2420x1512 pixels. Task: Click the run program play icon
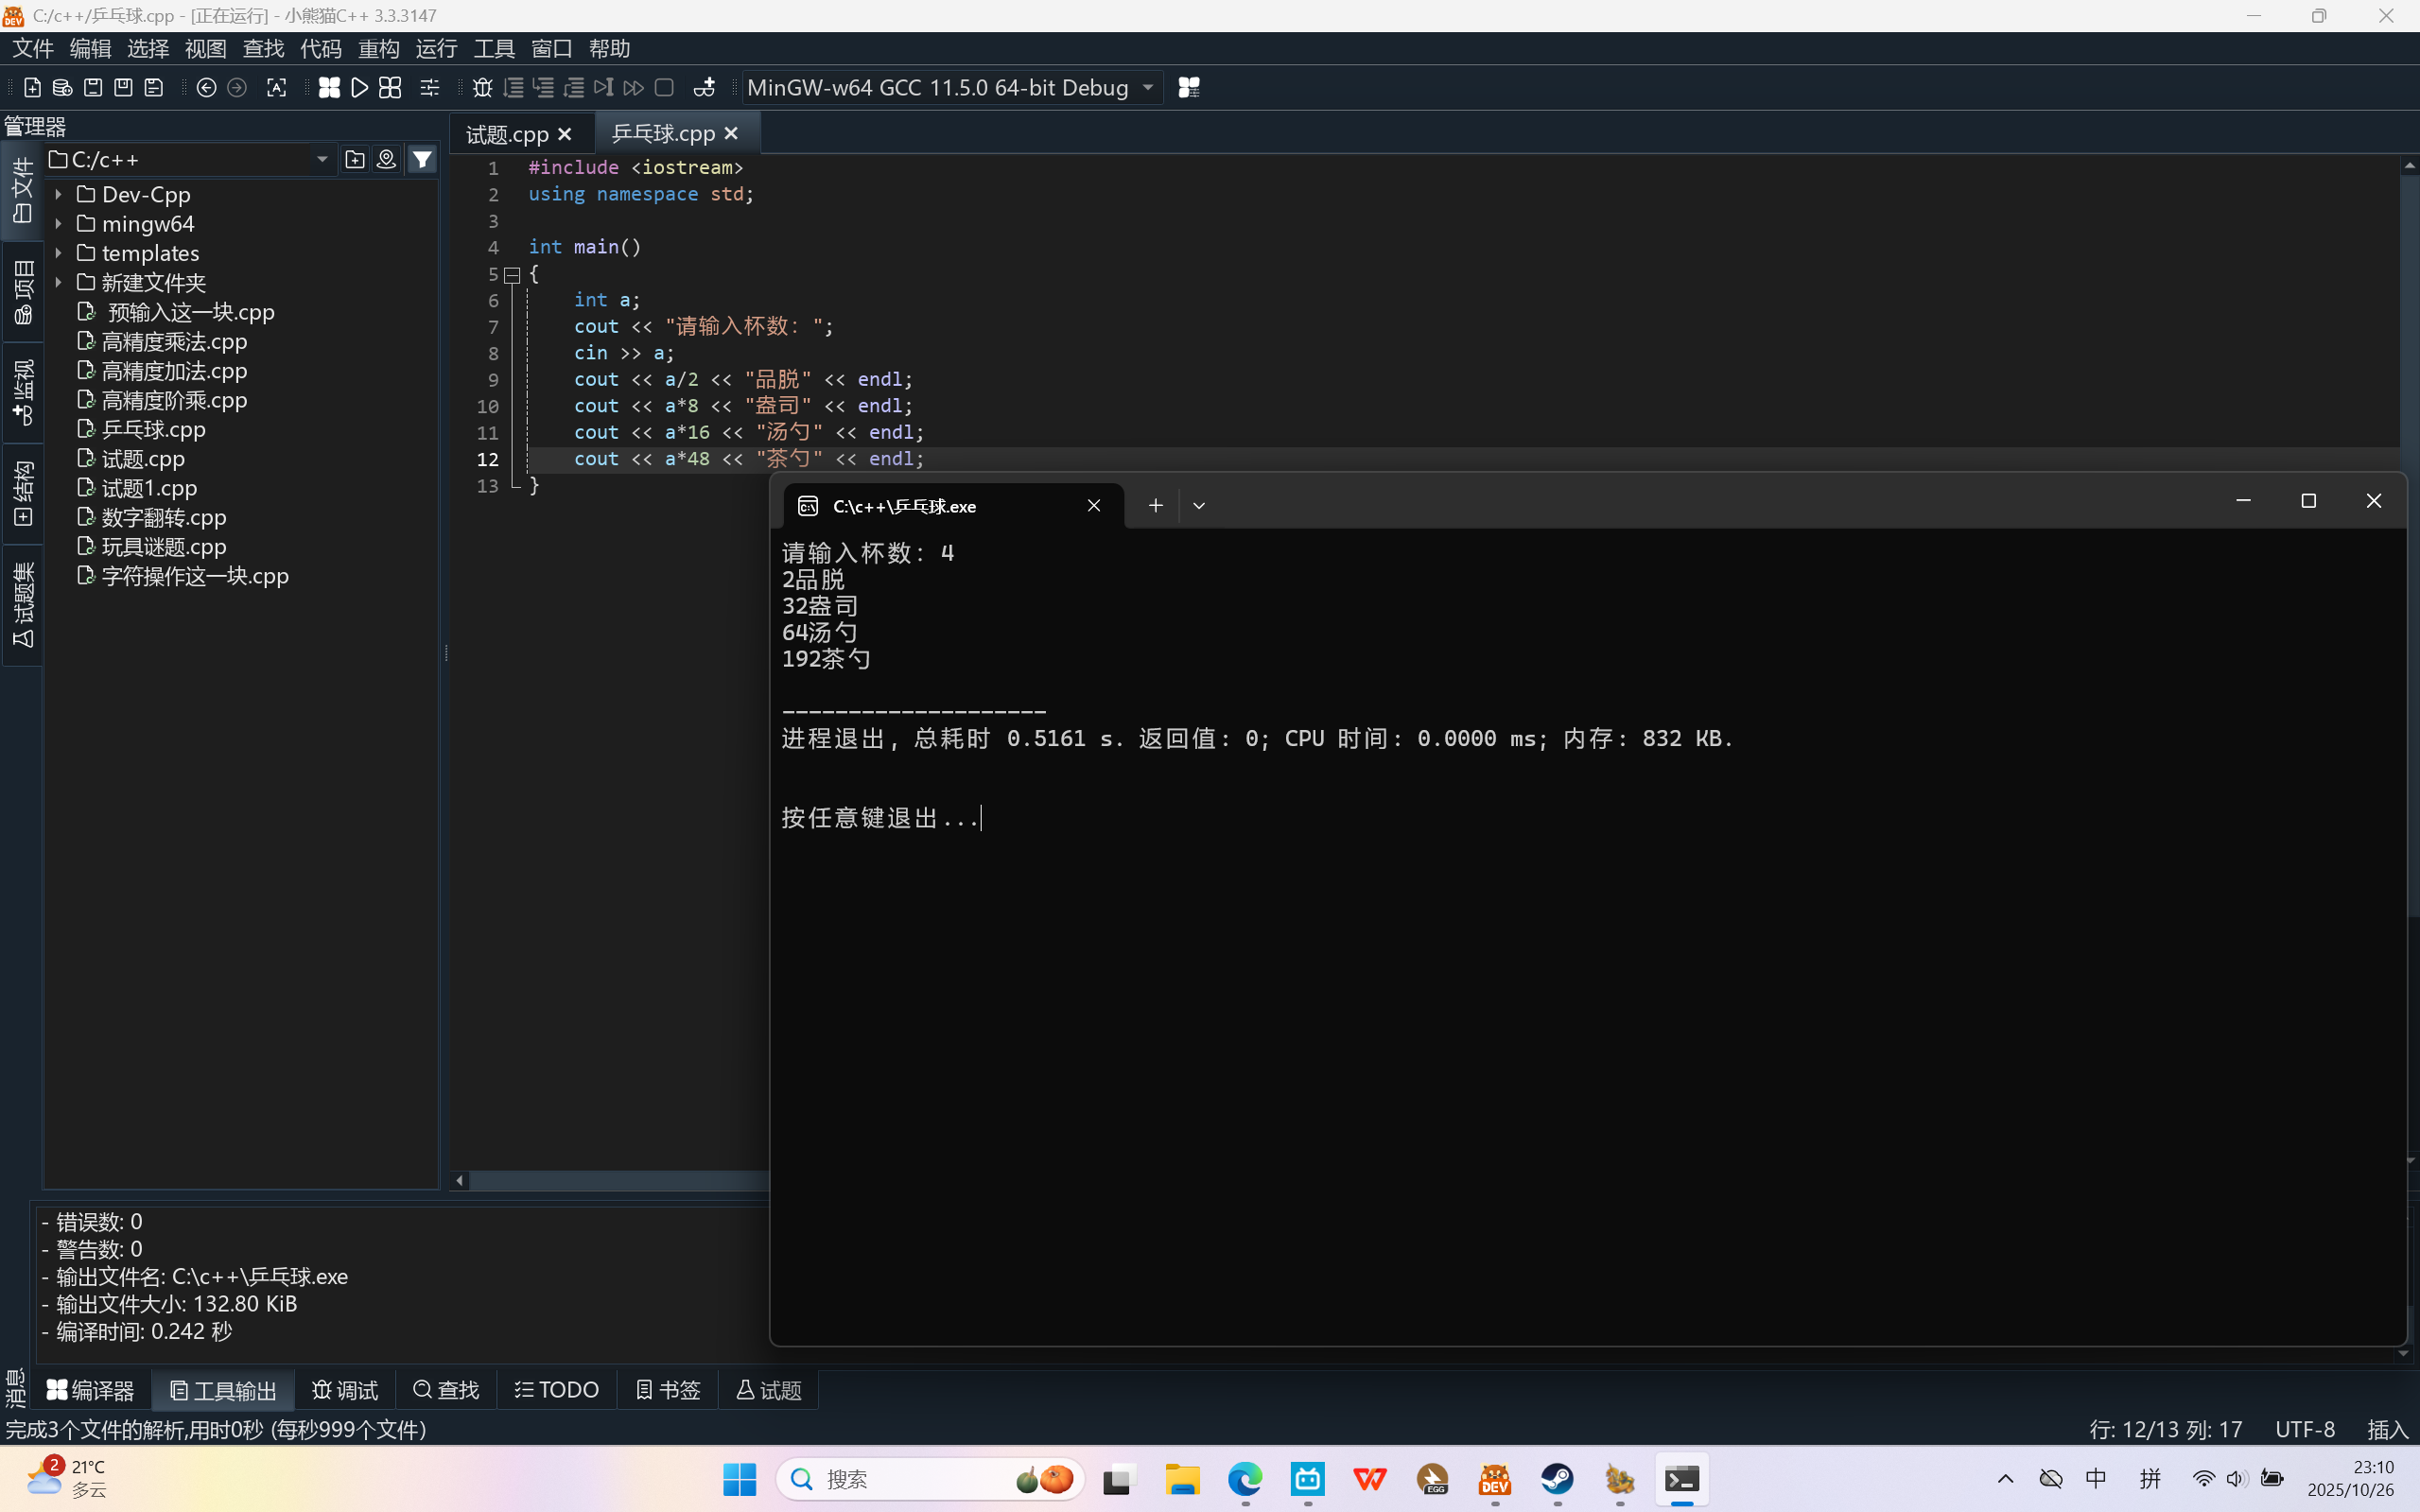click(360, 88)
